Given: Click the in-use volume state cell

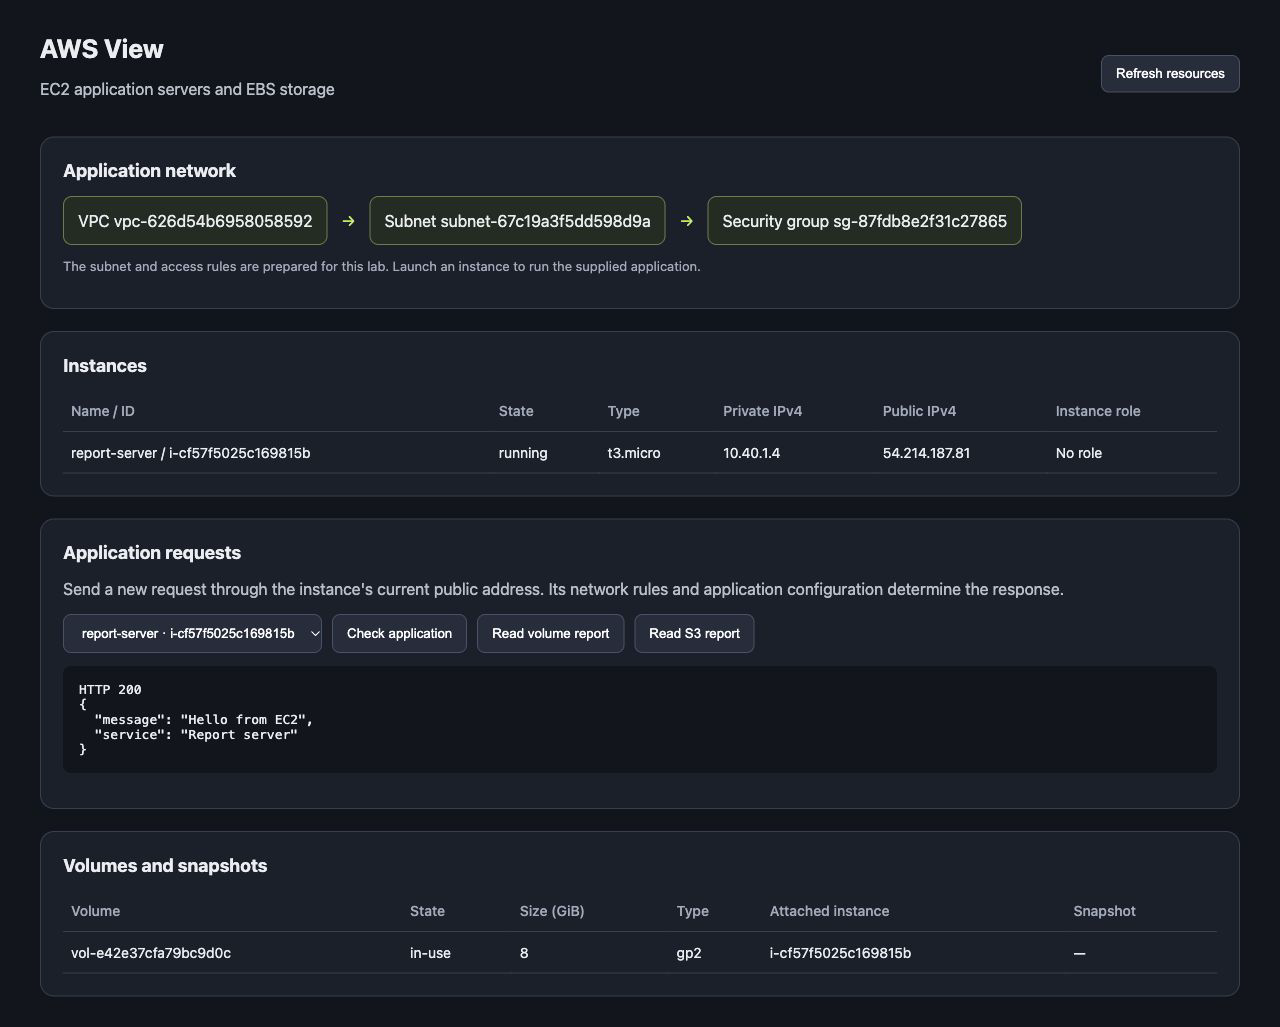Looking at the screenshot, I should coord(430,953).
